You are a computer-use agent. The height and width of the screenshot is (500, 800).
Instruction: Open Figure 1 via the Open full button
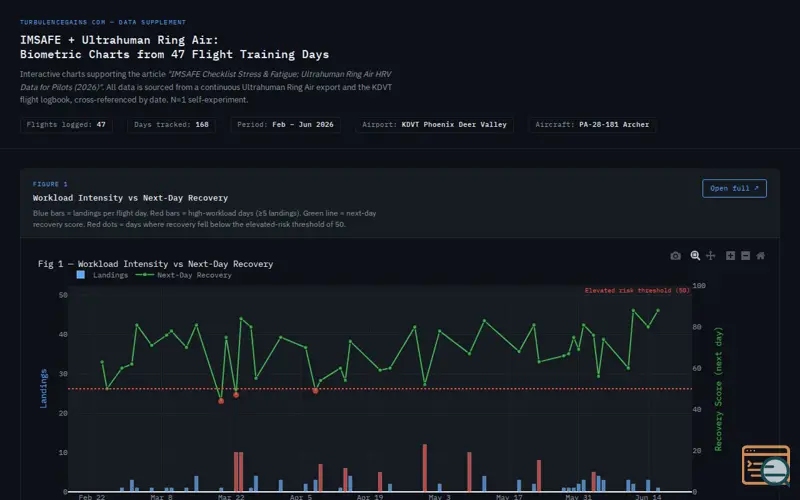point(734,188)
